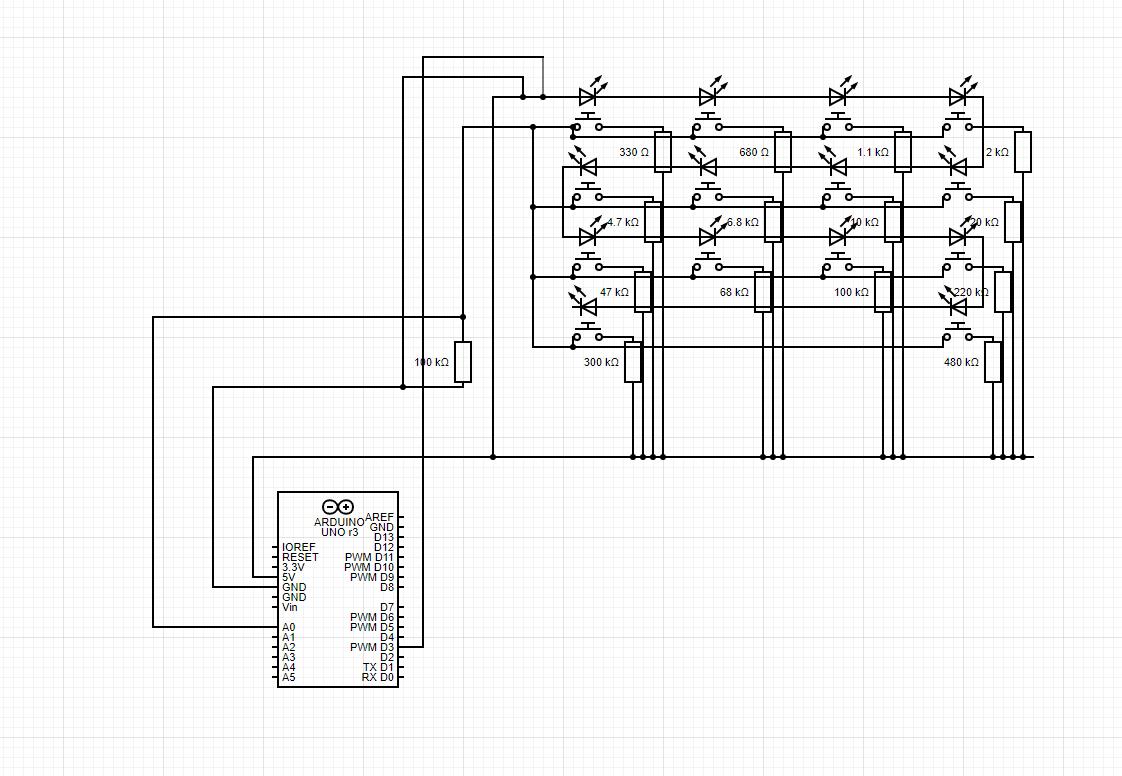Screen dimensions: 1122x776
Task: Click the A1 analog pin
Action: coord(288,637)
